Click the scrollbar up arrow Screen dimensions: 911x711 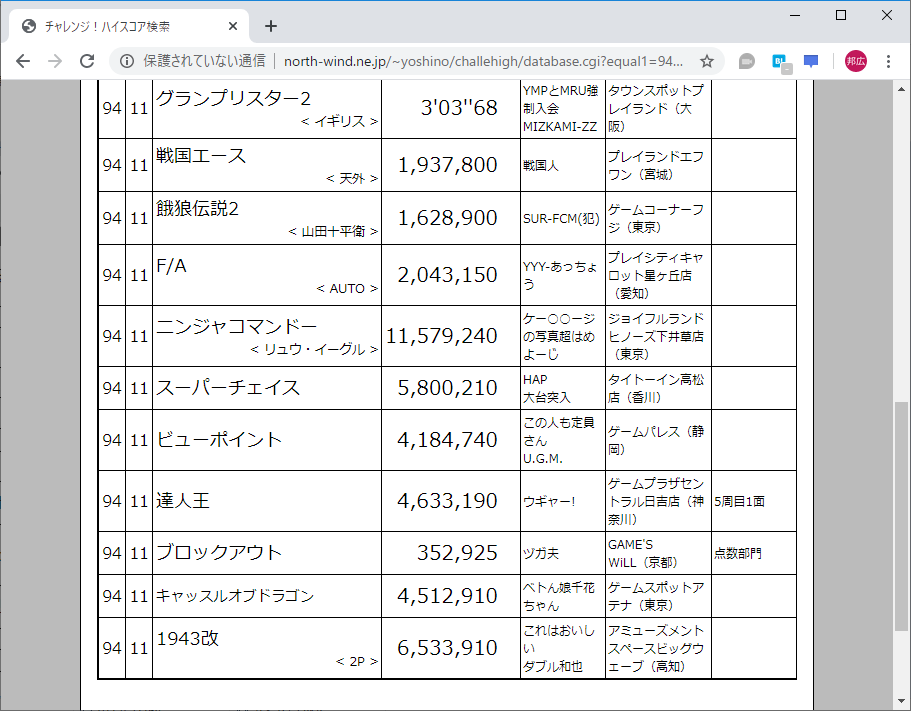(903, 87)
